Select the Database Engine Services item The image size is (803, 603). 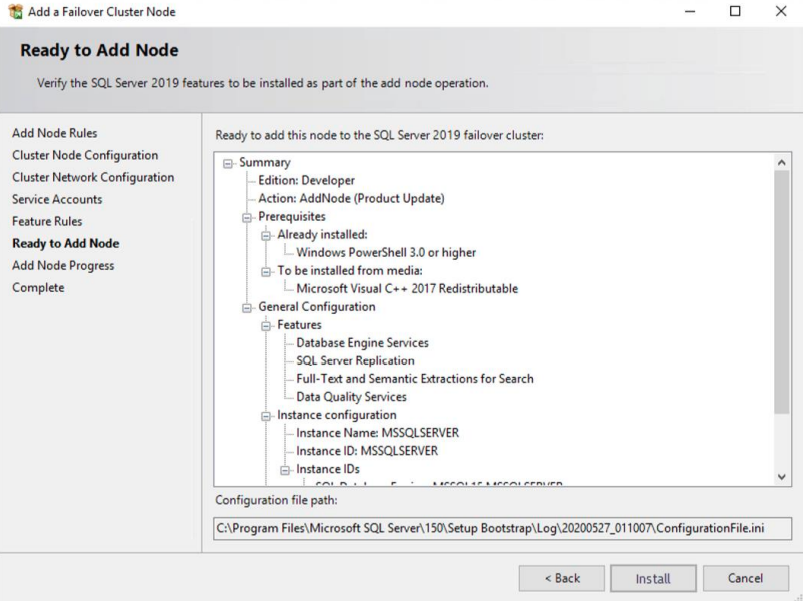click(x=363, y=343)
